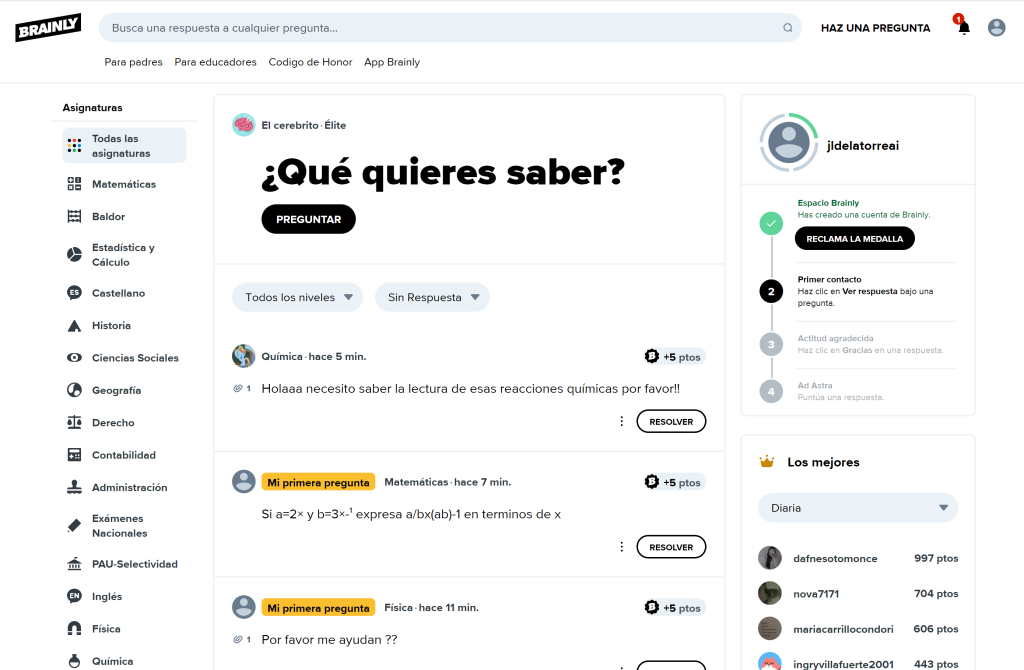
Task: Open the notifications bell
Action: pyautogui.click(x=964, y=28)
